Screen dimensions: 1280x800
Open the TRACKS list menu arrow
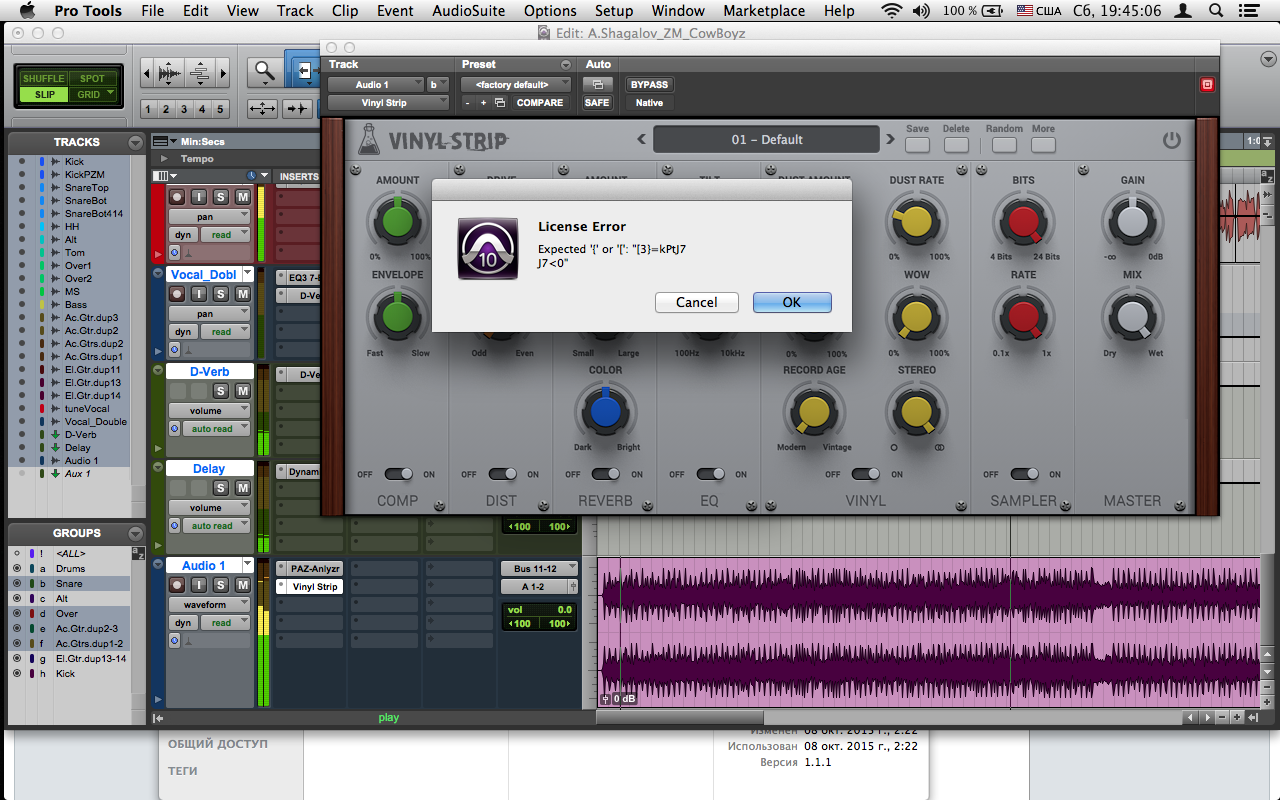pos(135,143)
